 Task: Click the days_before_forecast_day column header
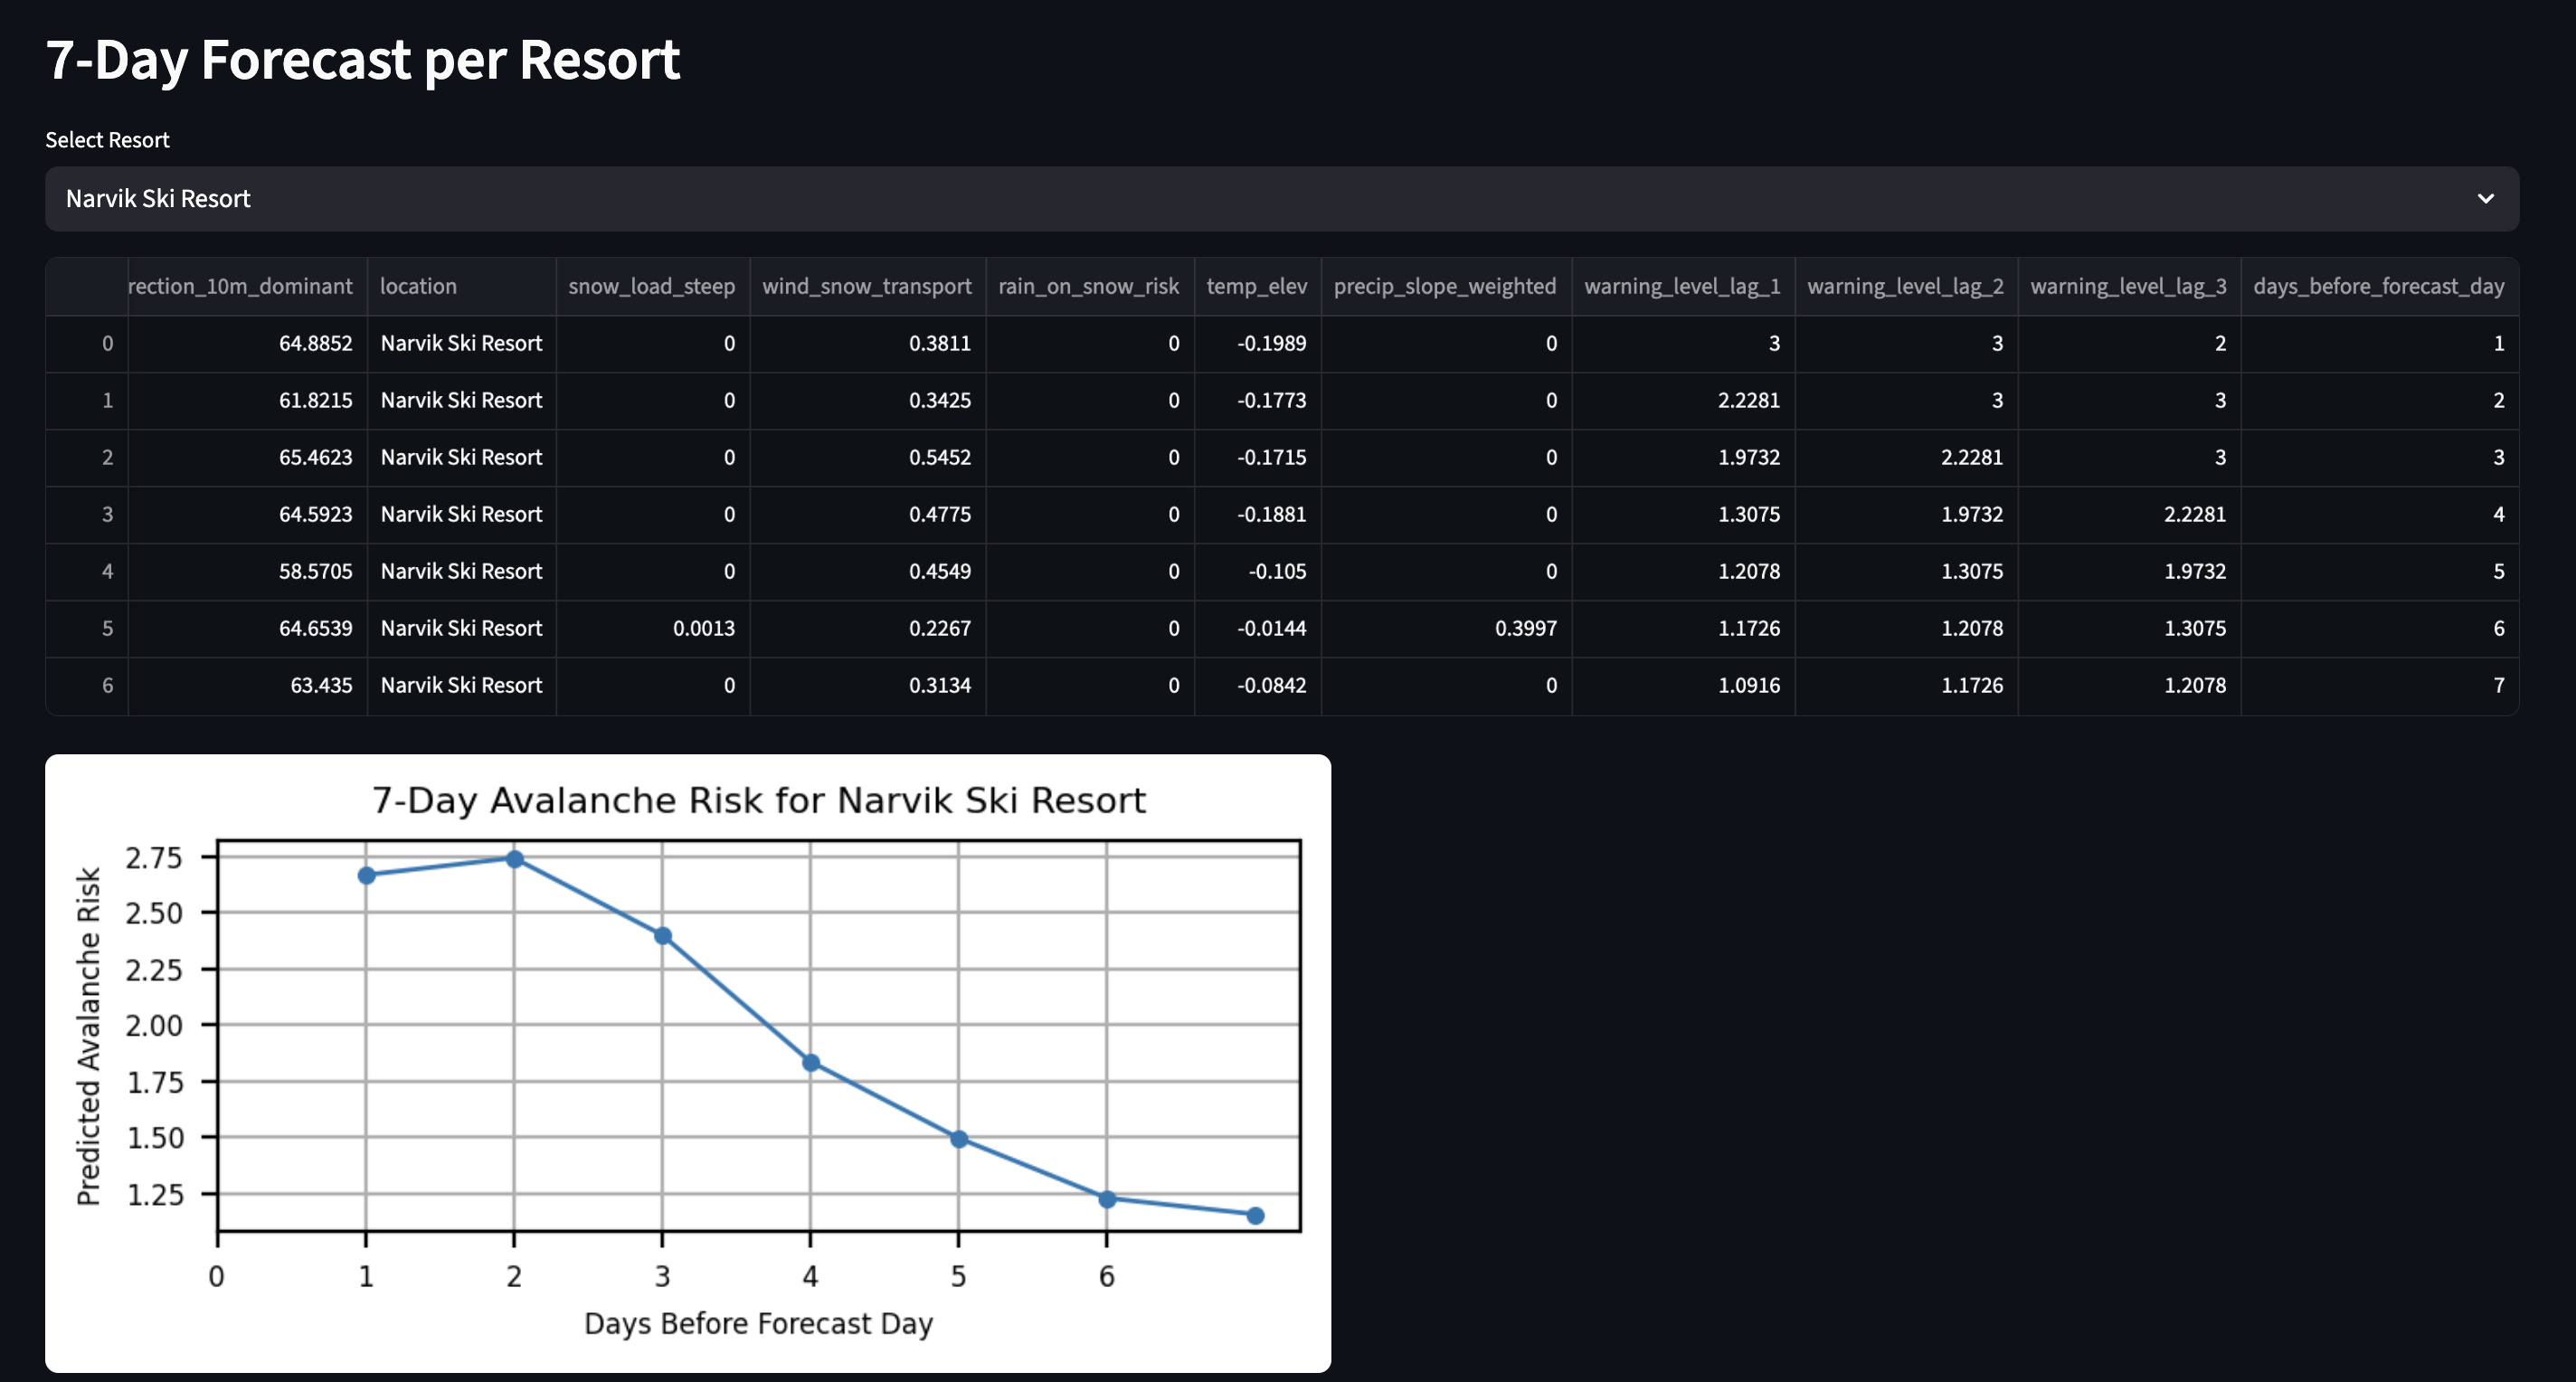point(2378,287)
